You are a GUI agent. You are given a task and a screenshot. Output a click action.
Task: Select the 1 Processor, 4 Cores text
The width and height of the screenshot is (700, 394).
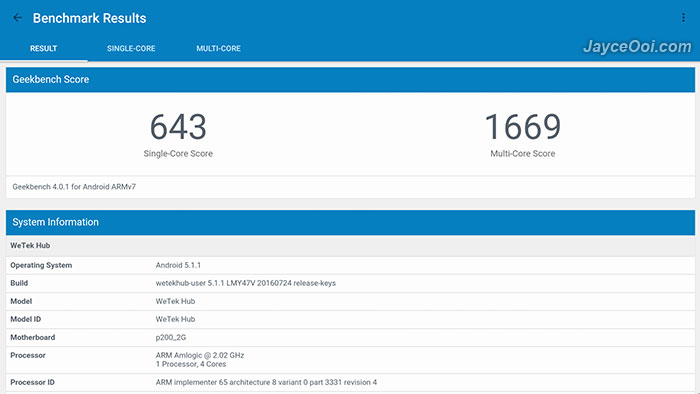click(191, 364)
